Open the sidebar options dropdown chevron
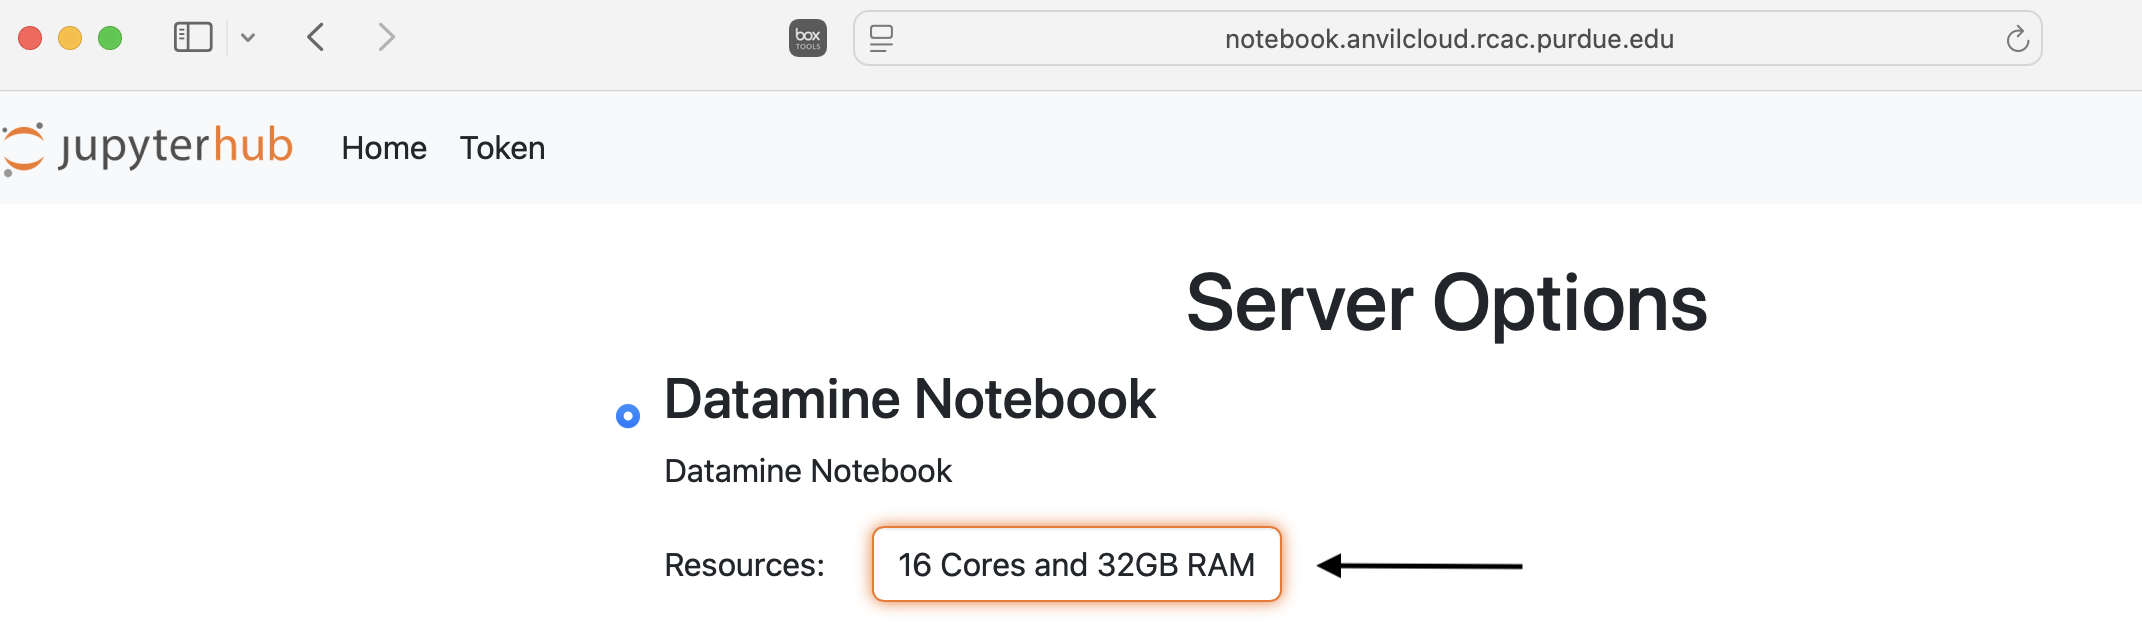 pyautogui.click(x=248, y=38)
